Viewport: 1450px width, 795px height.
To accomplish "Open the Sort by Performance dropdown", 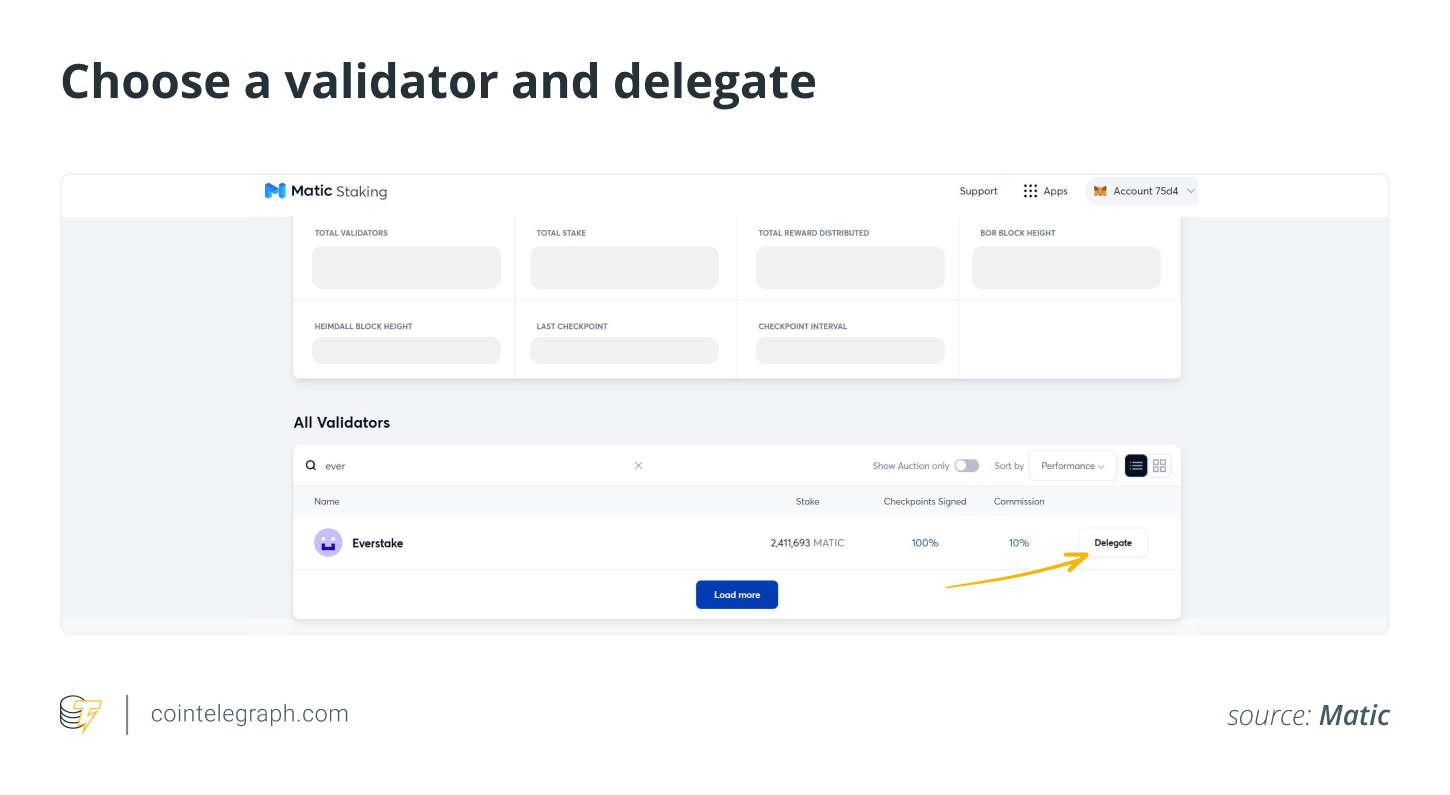I will pyautogui.click(x=1072, y=465).
